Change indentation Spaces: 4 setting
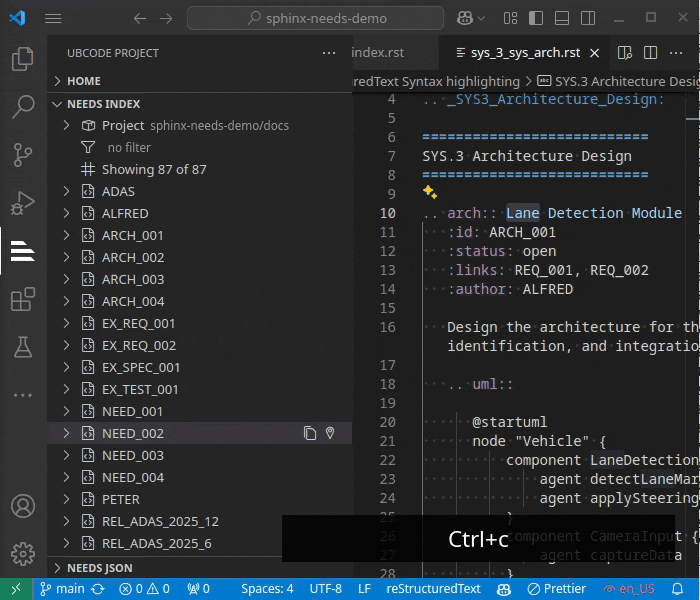The width and height of the screenshot is (700, 600). [267, 589]
